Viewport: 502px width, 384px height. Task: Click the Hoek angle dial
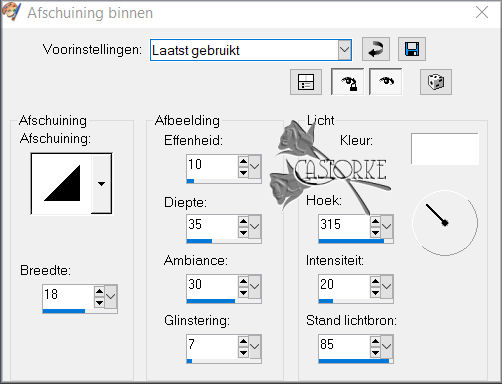coord(445,222)
